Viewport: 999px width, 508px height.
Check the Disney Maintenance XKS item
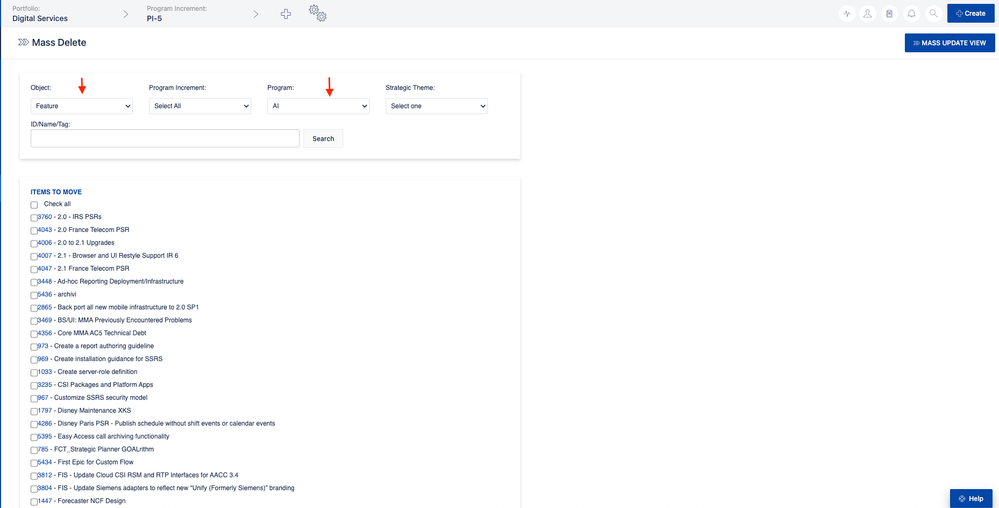click(34, 412)
